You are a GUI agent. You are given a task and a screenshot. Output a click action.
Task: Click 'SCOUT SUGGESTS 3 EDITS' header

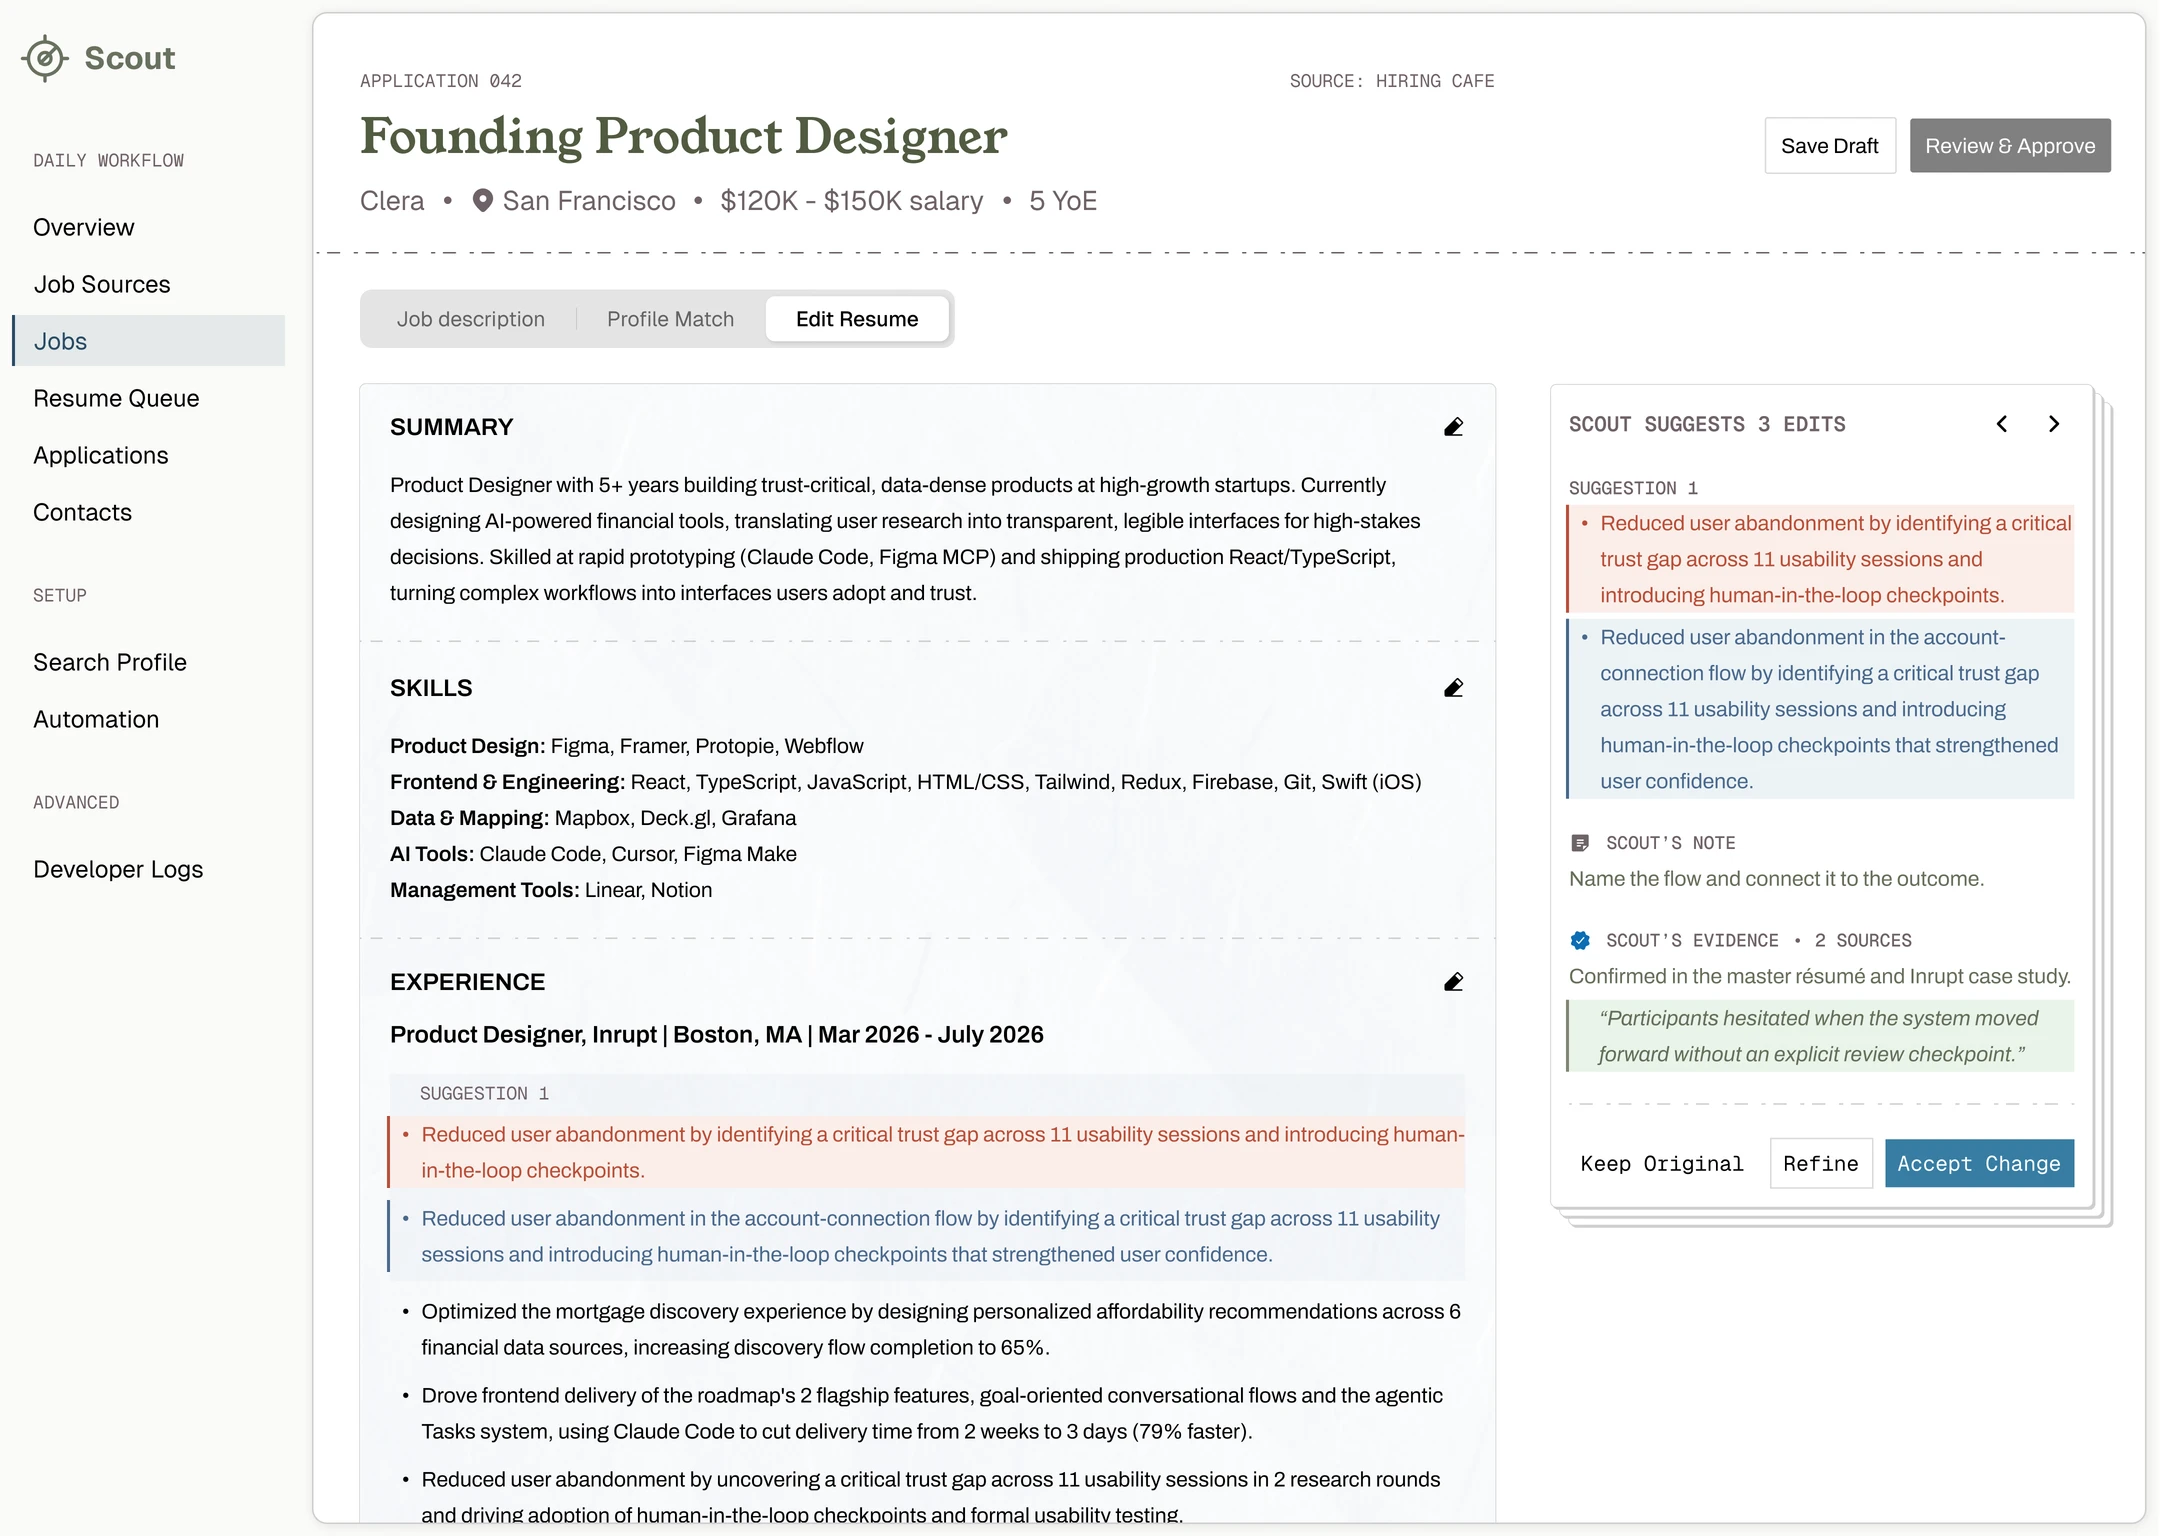(x=1707, y=424)
